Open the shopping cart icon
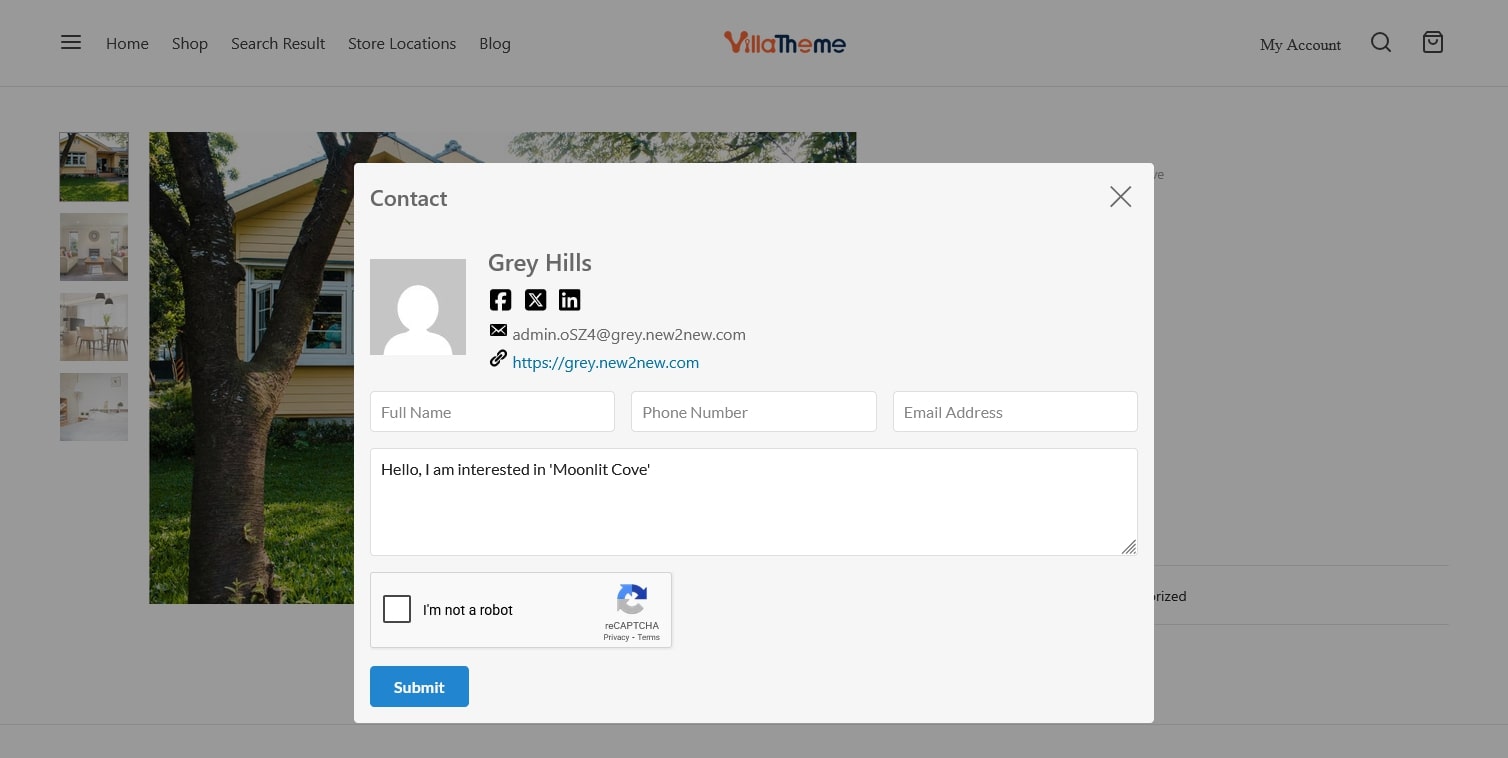Viewport: 1508px width, 758px height. point(1432,42)
